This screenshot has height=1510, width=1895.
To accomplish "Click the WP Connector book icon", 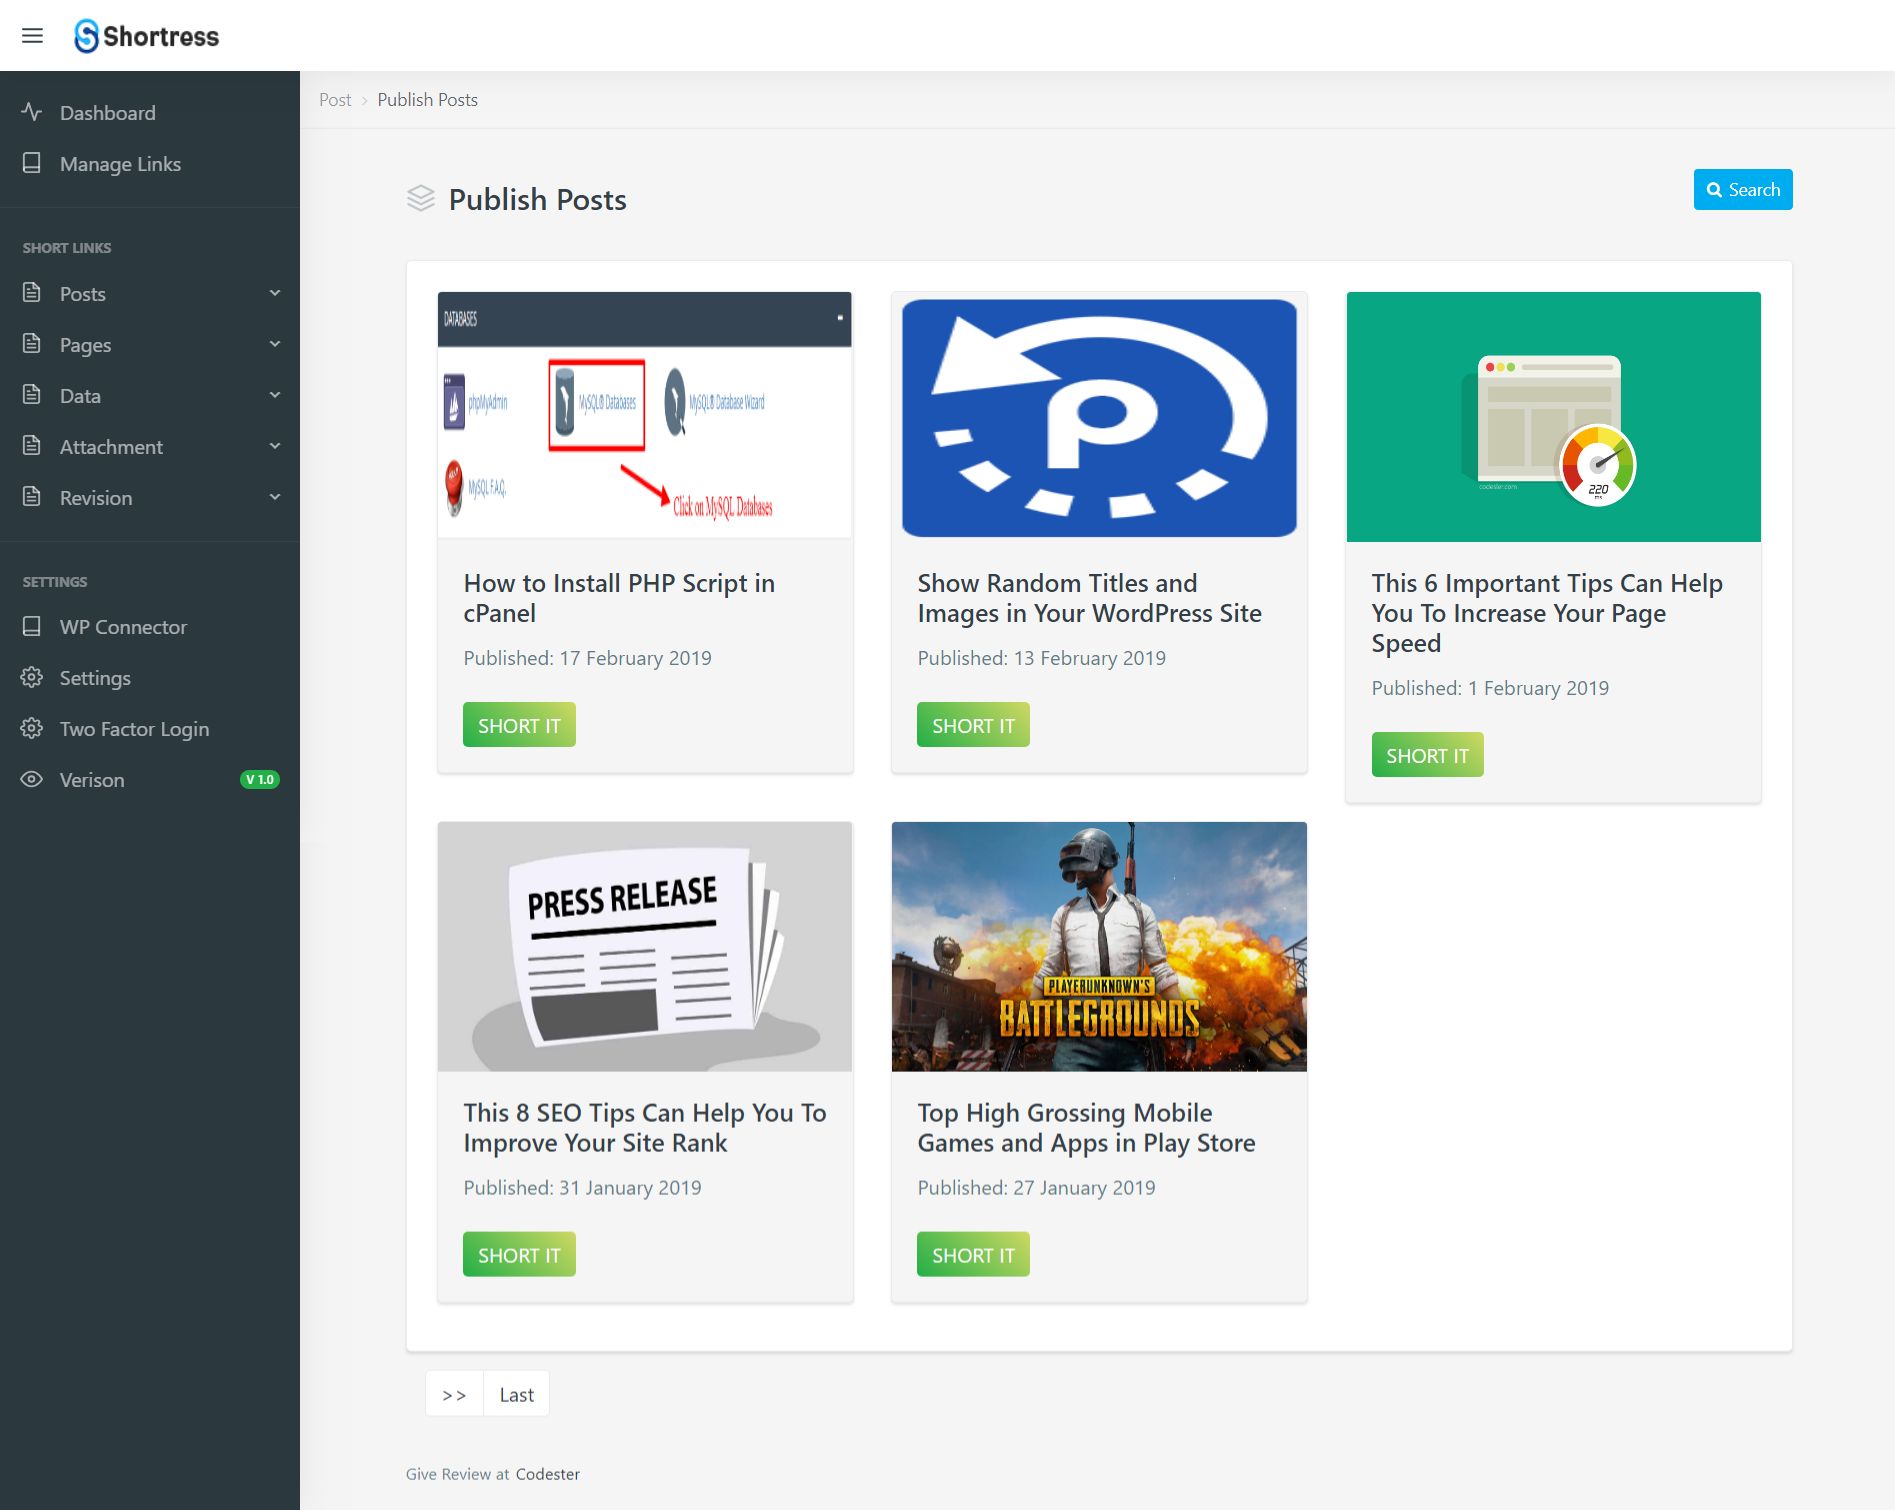I will 32,626.
